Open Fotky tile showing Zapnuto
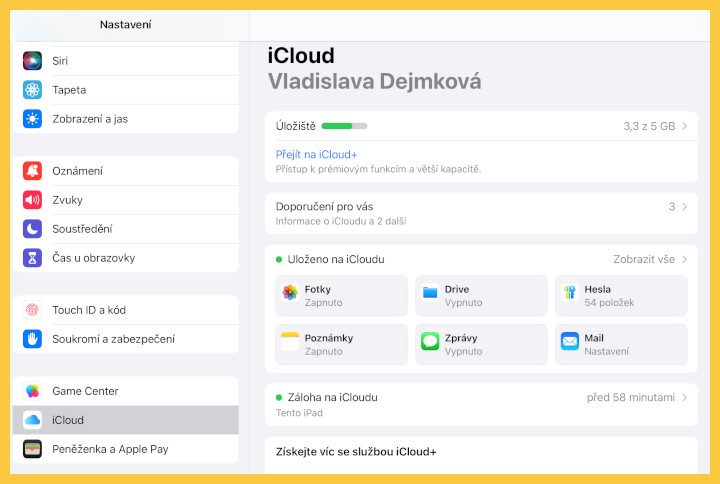 point(341,295)
